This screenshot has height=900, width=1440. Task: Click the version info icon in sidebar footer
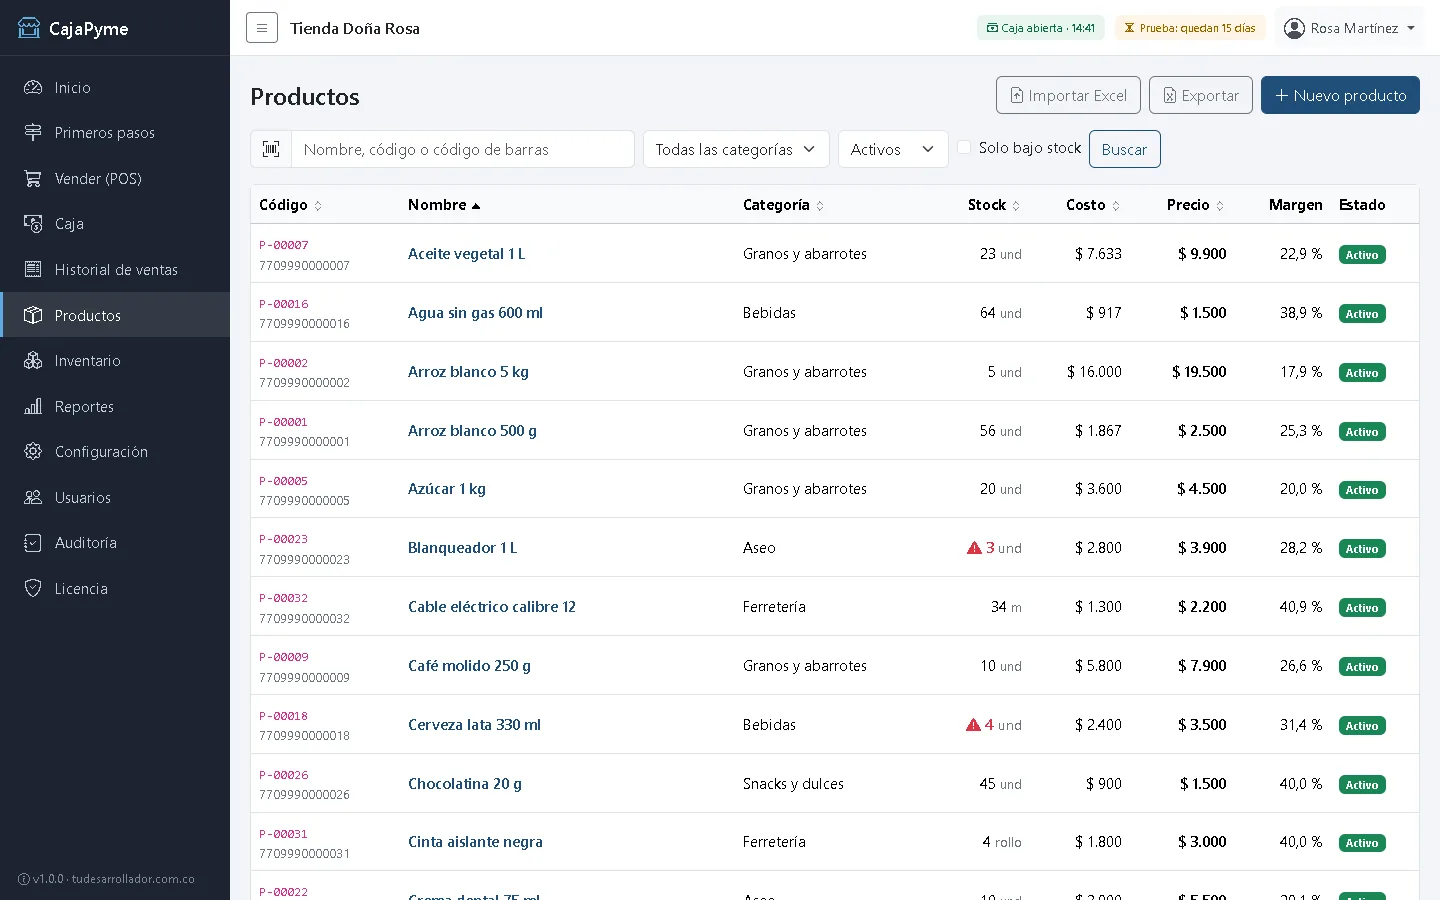[24, 879]
